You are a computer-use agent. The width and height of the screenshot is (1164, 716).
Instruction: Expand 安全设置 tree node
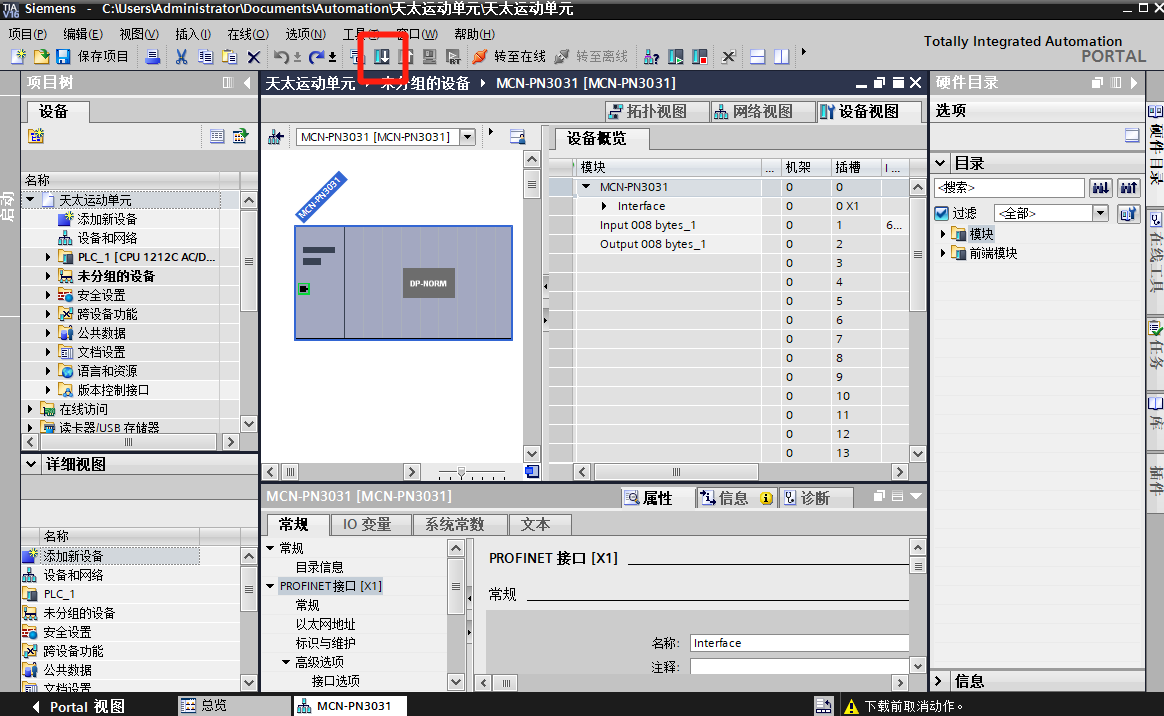tap(48, 295)
